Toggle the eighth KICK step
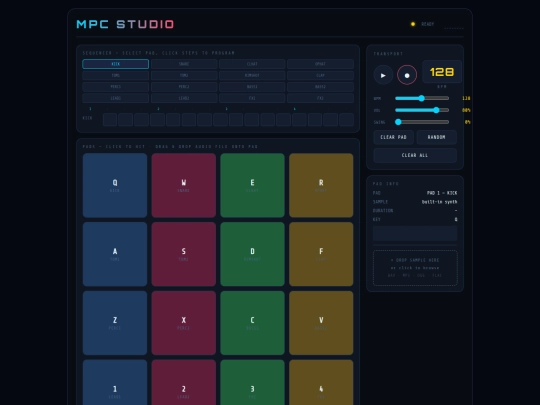The image size is (540, 405). click(x=220, y=120)
